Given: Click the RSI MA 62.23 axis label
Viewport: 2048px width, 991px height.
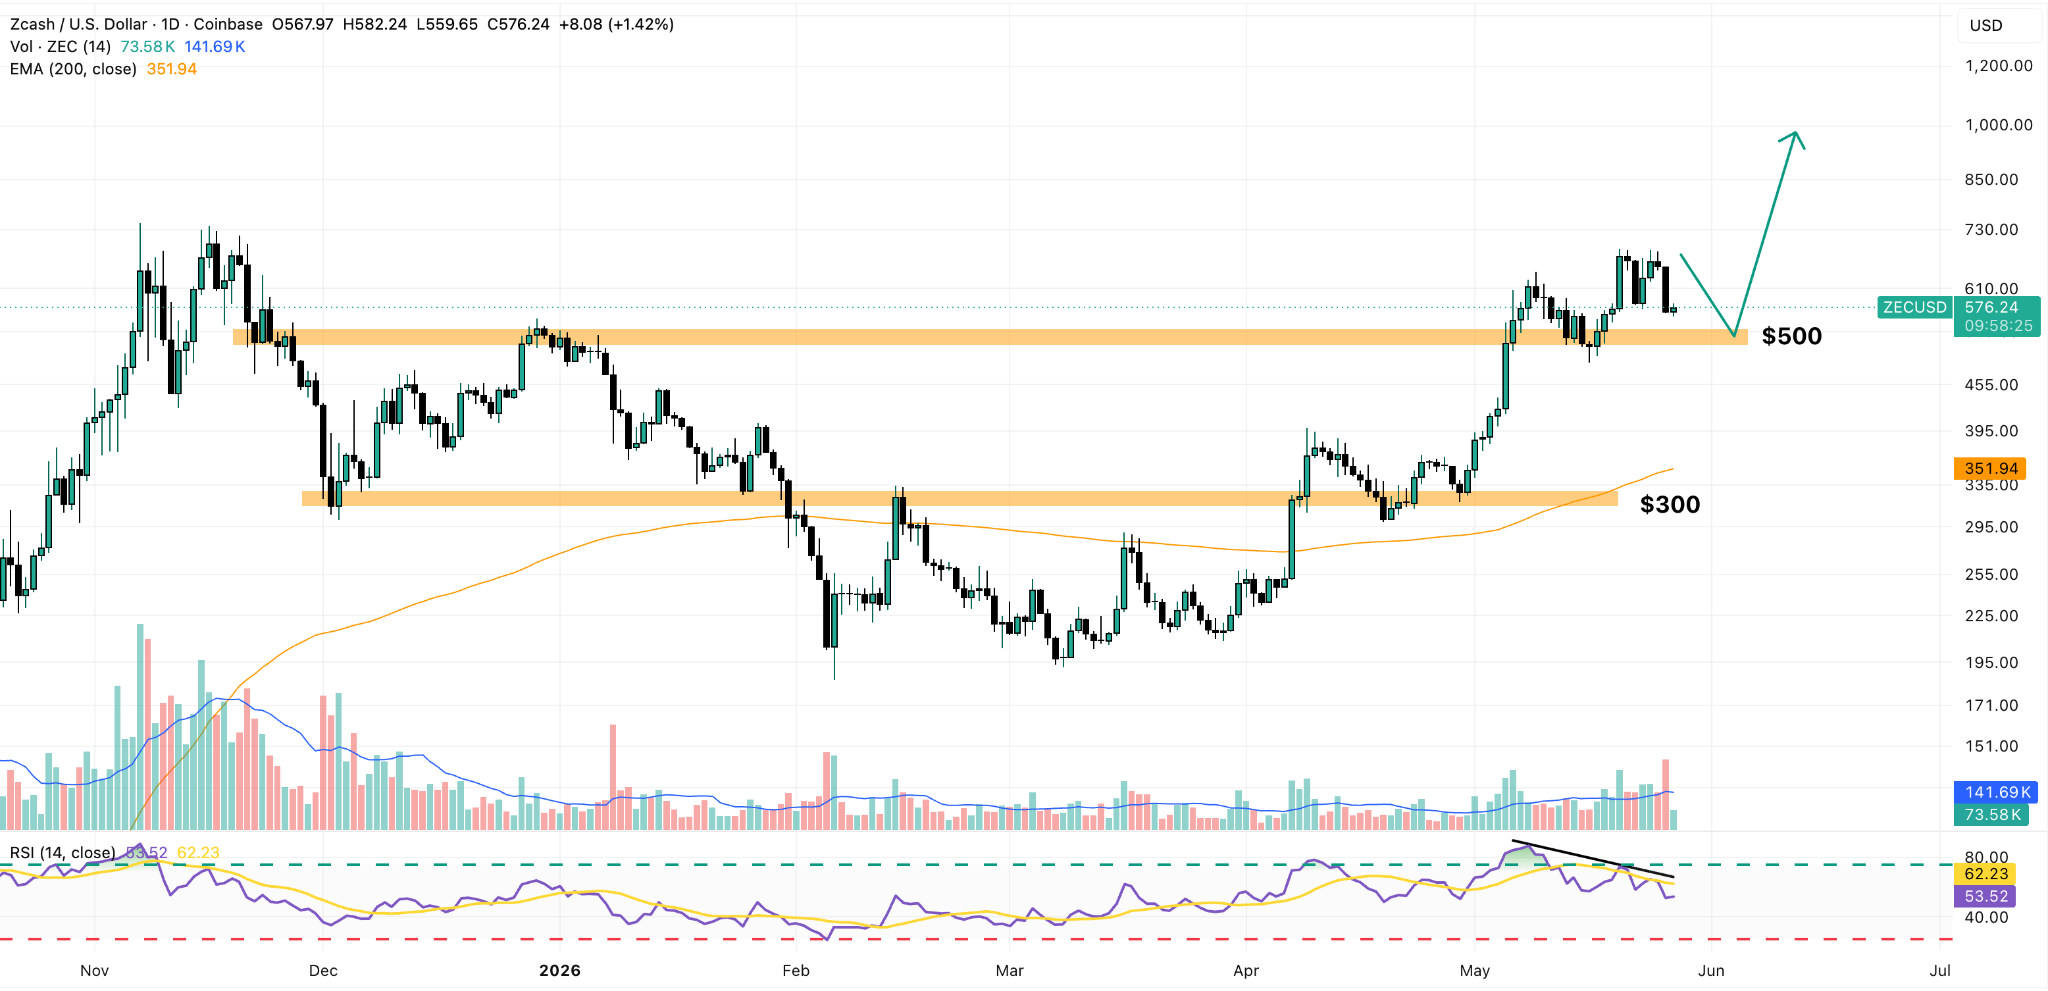Looking at the screenshot, I should pyautogui.click(x=1985, y=874).
